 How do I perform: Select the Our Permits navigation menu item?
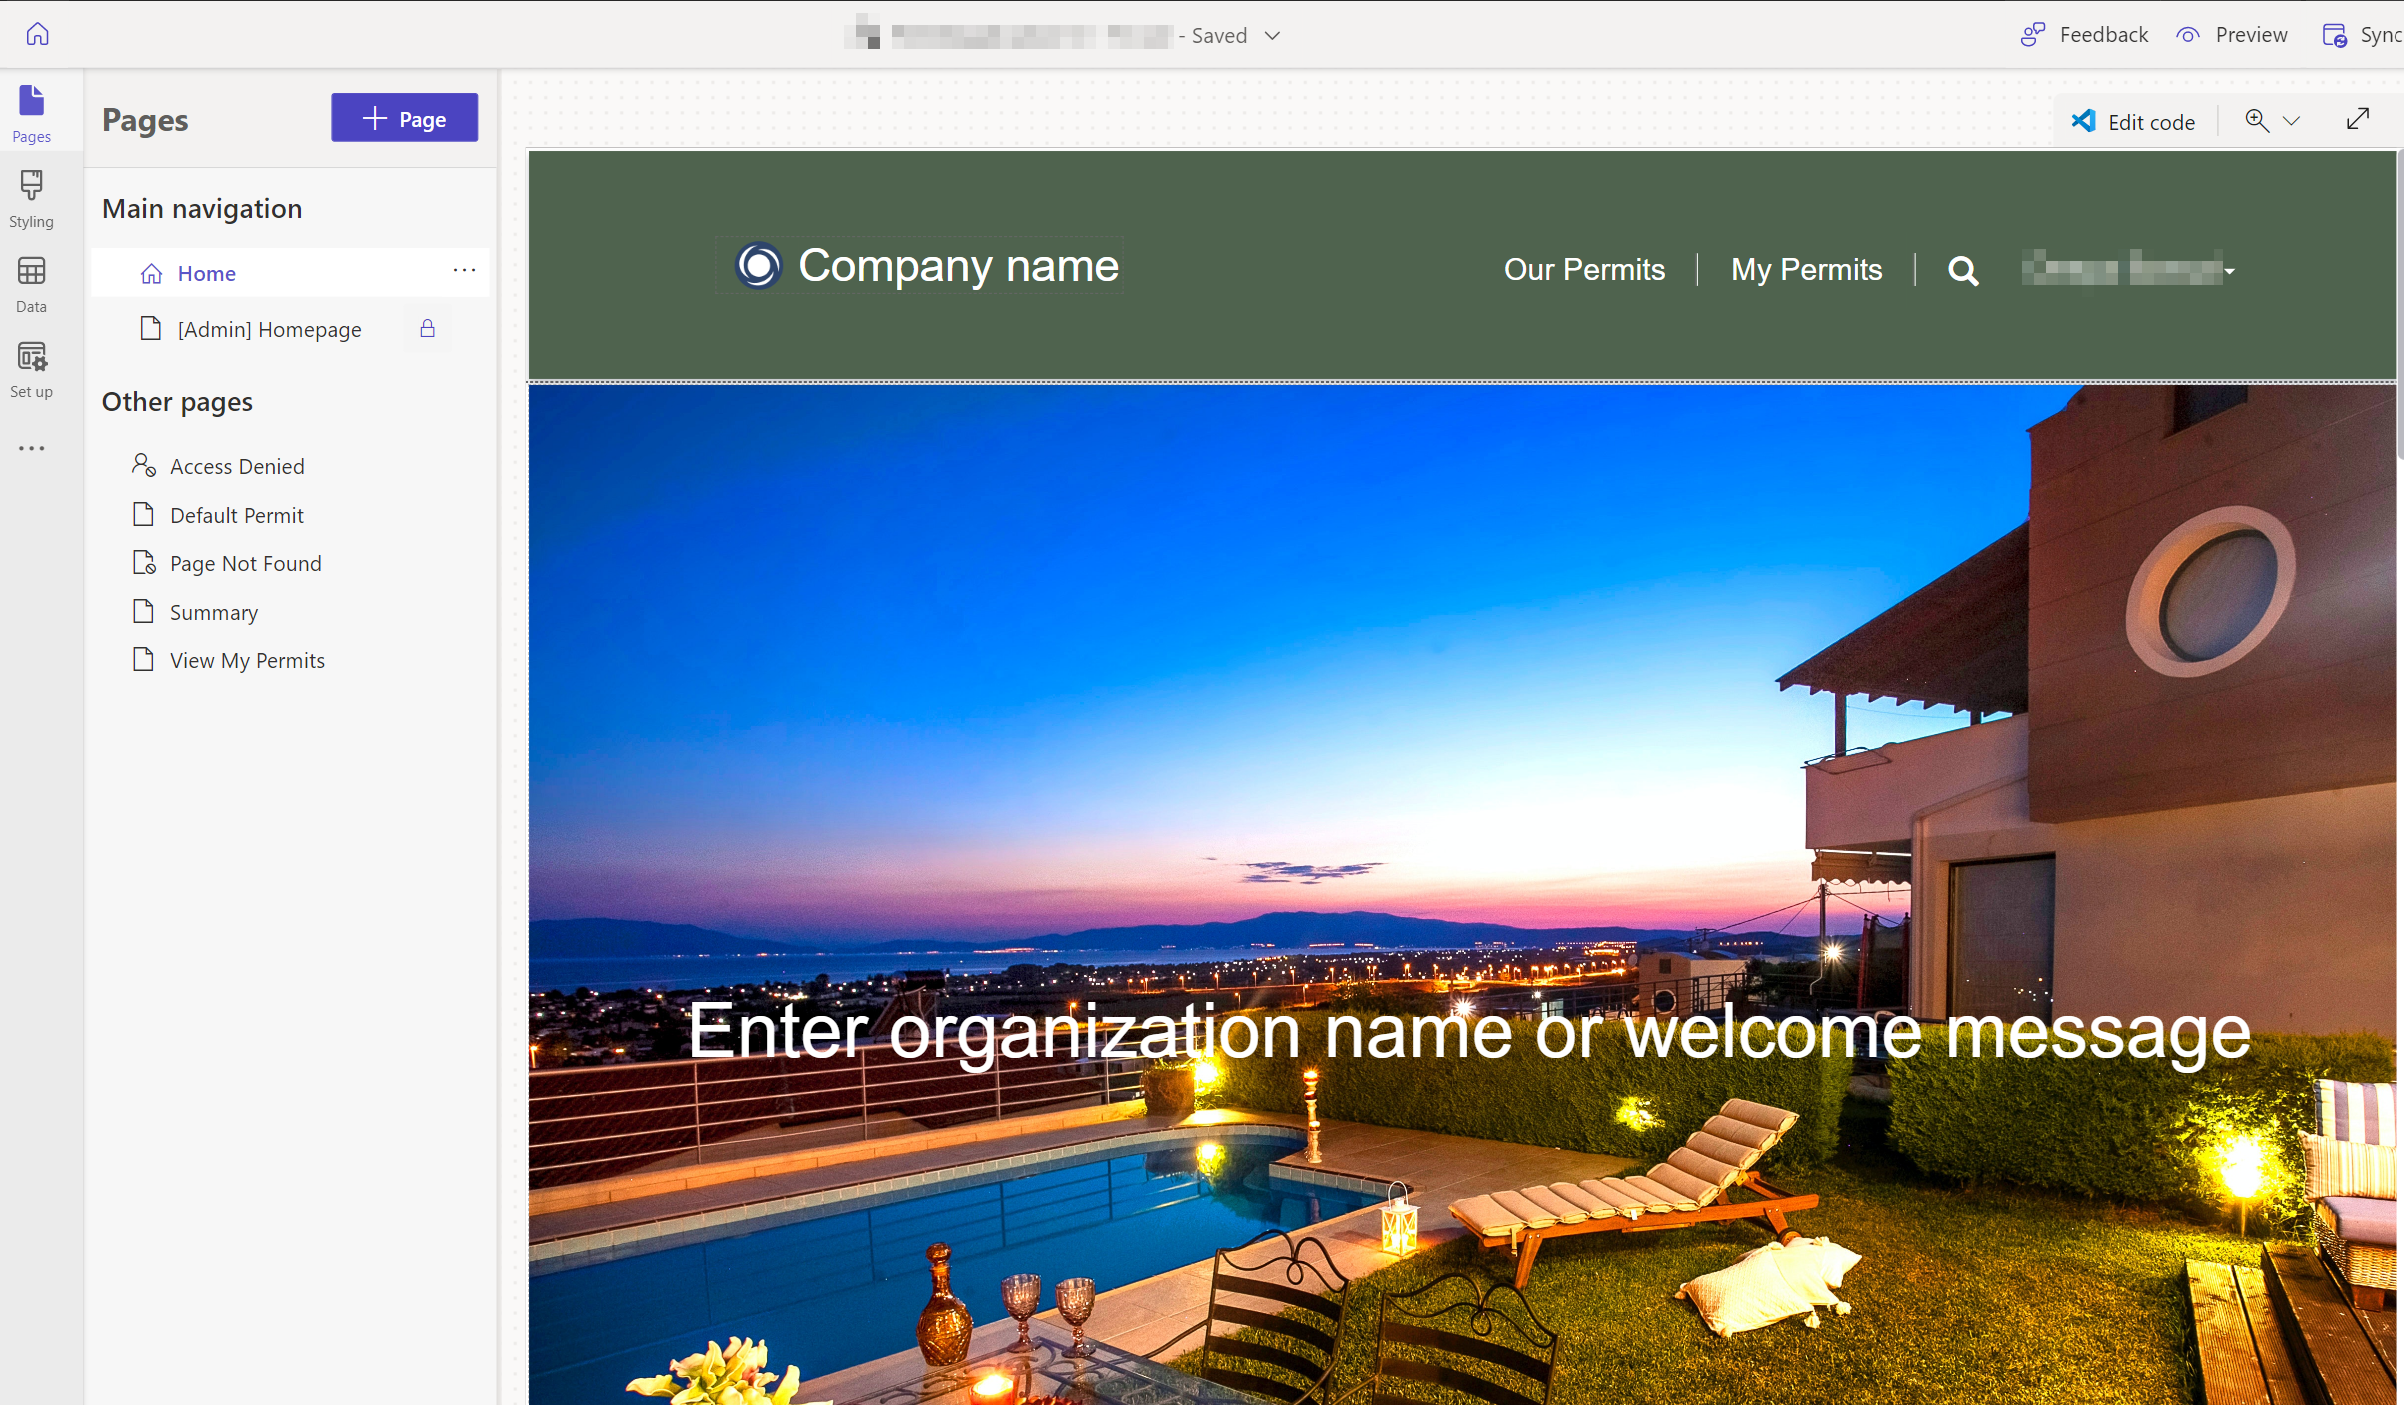(1583, 268)
